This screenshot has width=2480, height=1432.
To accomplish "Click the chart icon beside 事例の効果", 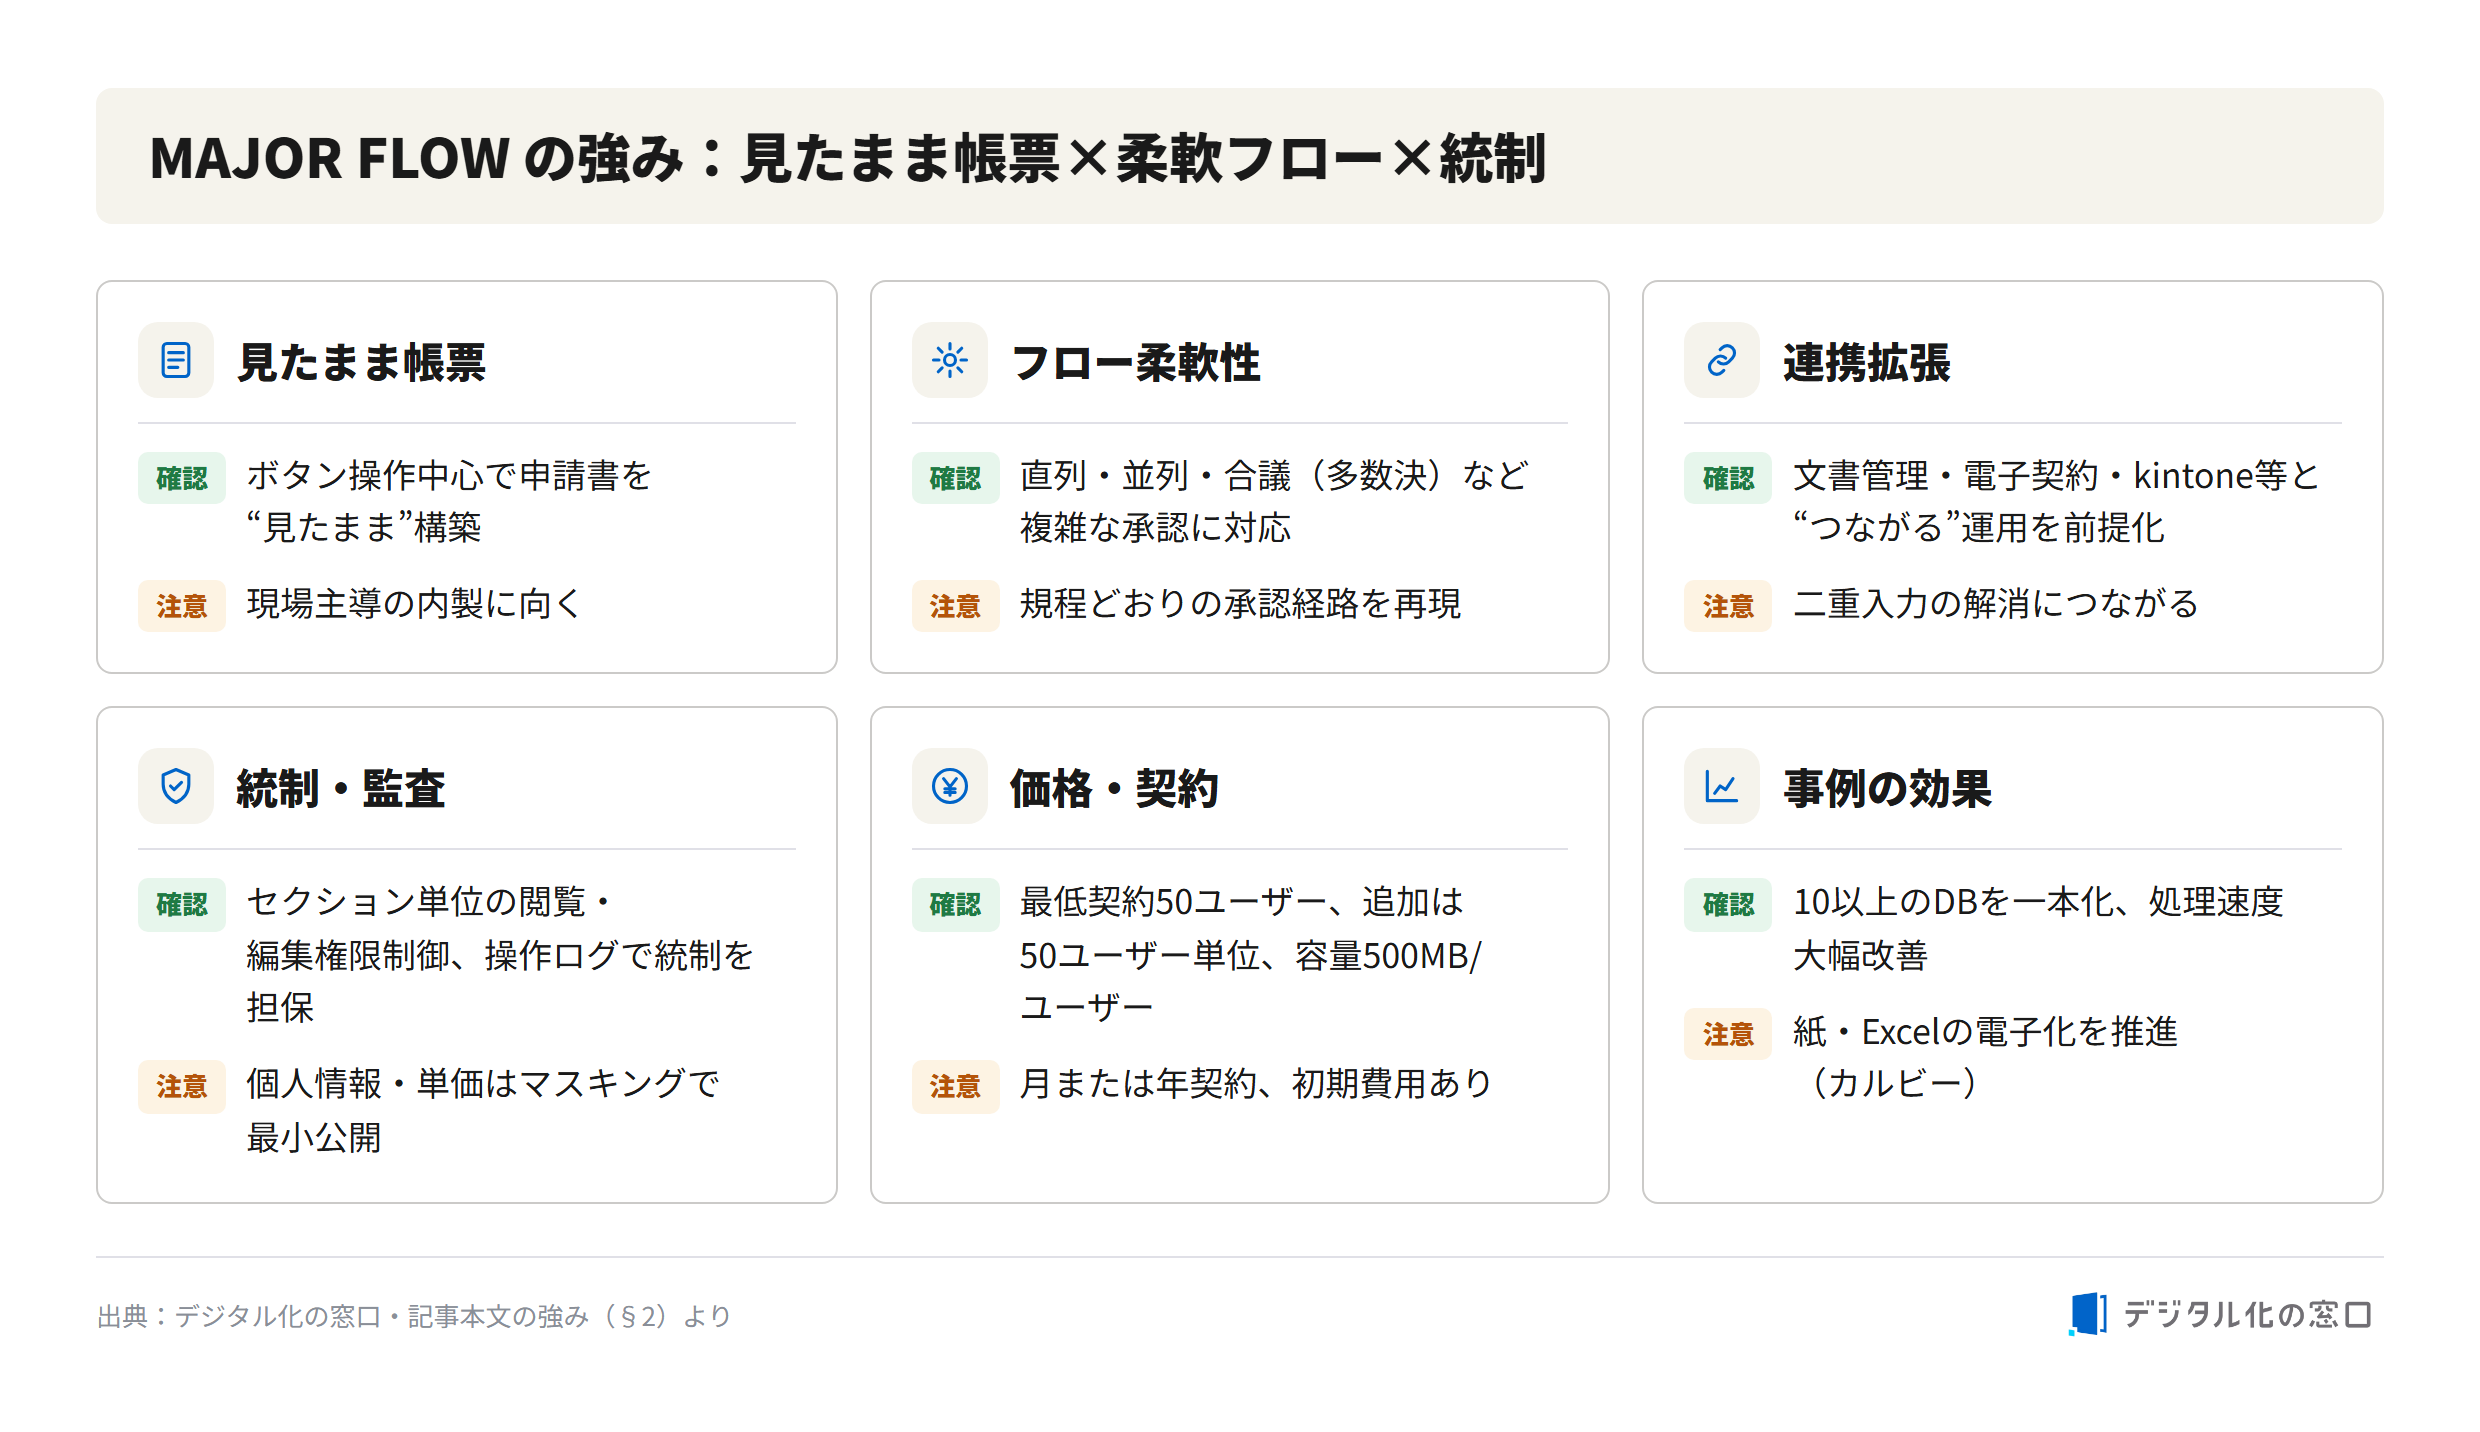I will (x=1721, y=786).
